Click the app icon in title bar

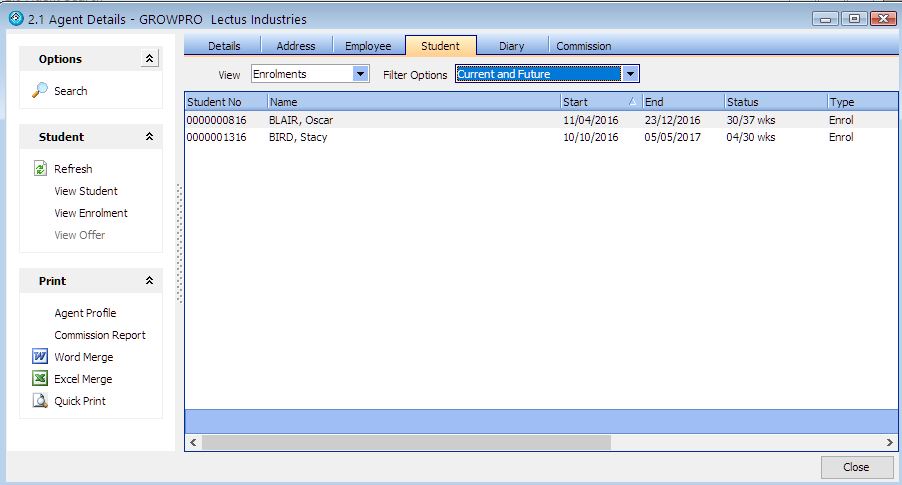pos(14,19)
